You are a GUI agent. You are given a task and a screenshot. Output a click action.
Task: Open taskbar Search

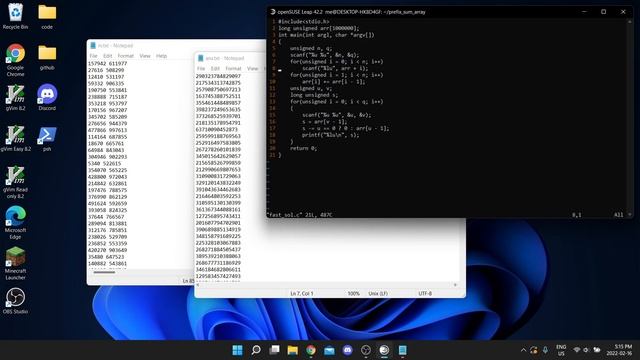pyautogui.click(x=256, y=350)
